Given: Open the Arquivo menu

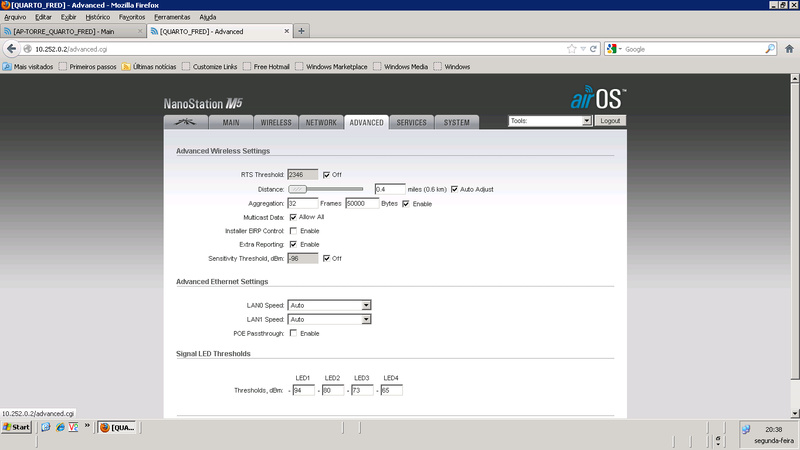Looking at the screenshot, I should click(x=15, y=17).
